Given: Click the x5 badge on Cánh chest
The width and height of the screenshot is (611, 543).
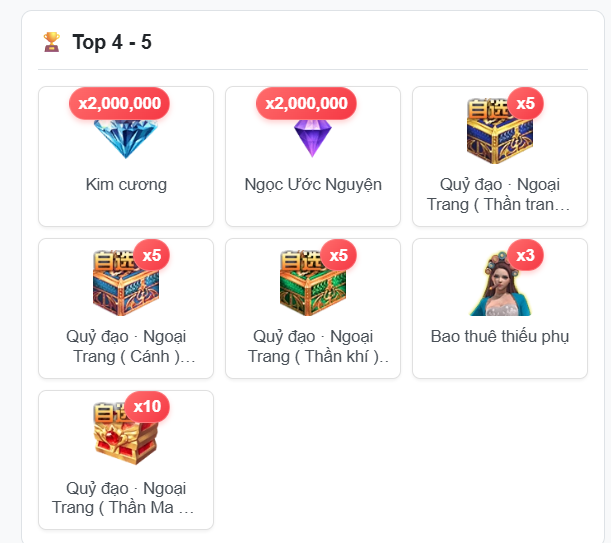Looking at the screenshot, I should (x=152, y=255).
